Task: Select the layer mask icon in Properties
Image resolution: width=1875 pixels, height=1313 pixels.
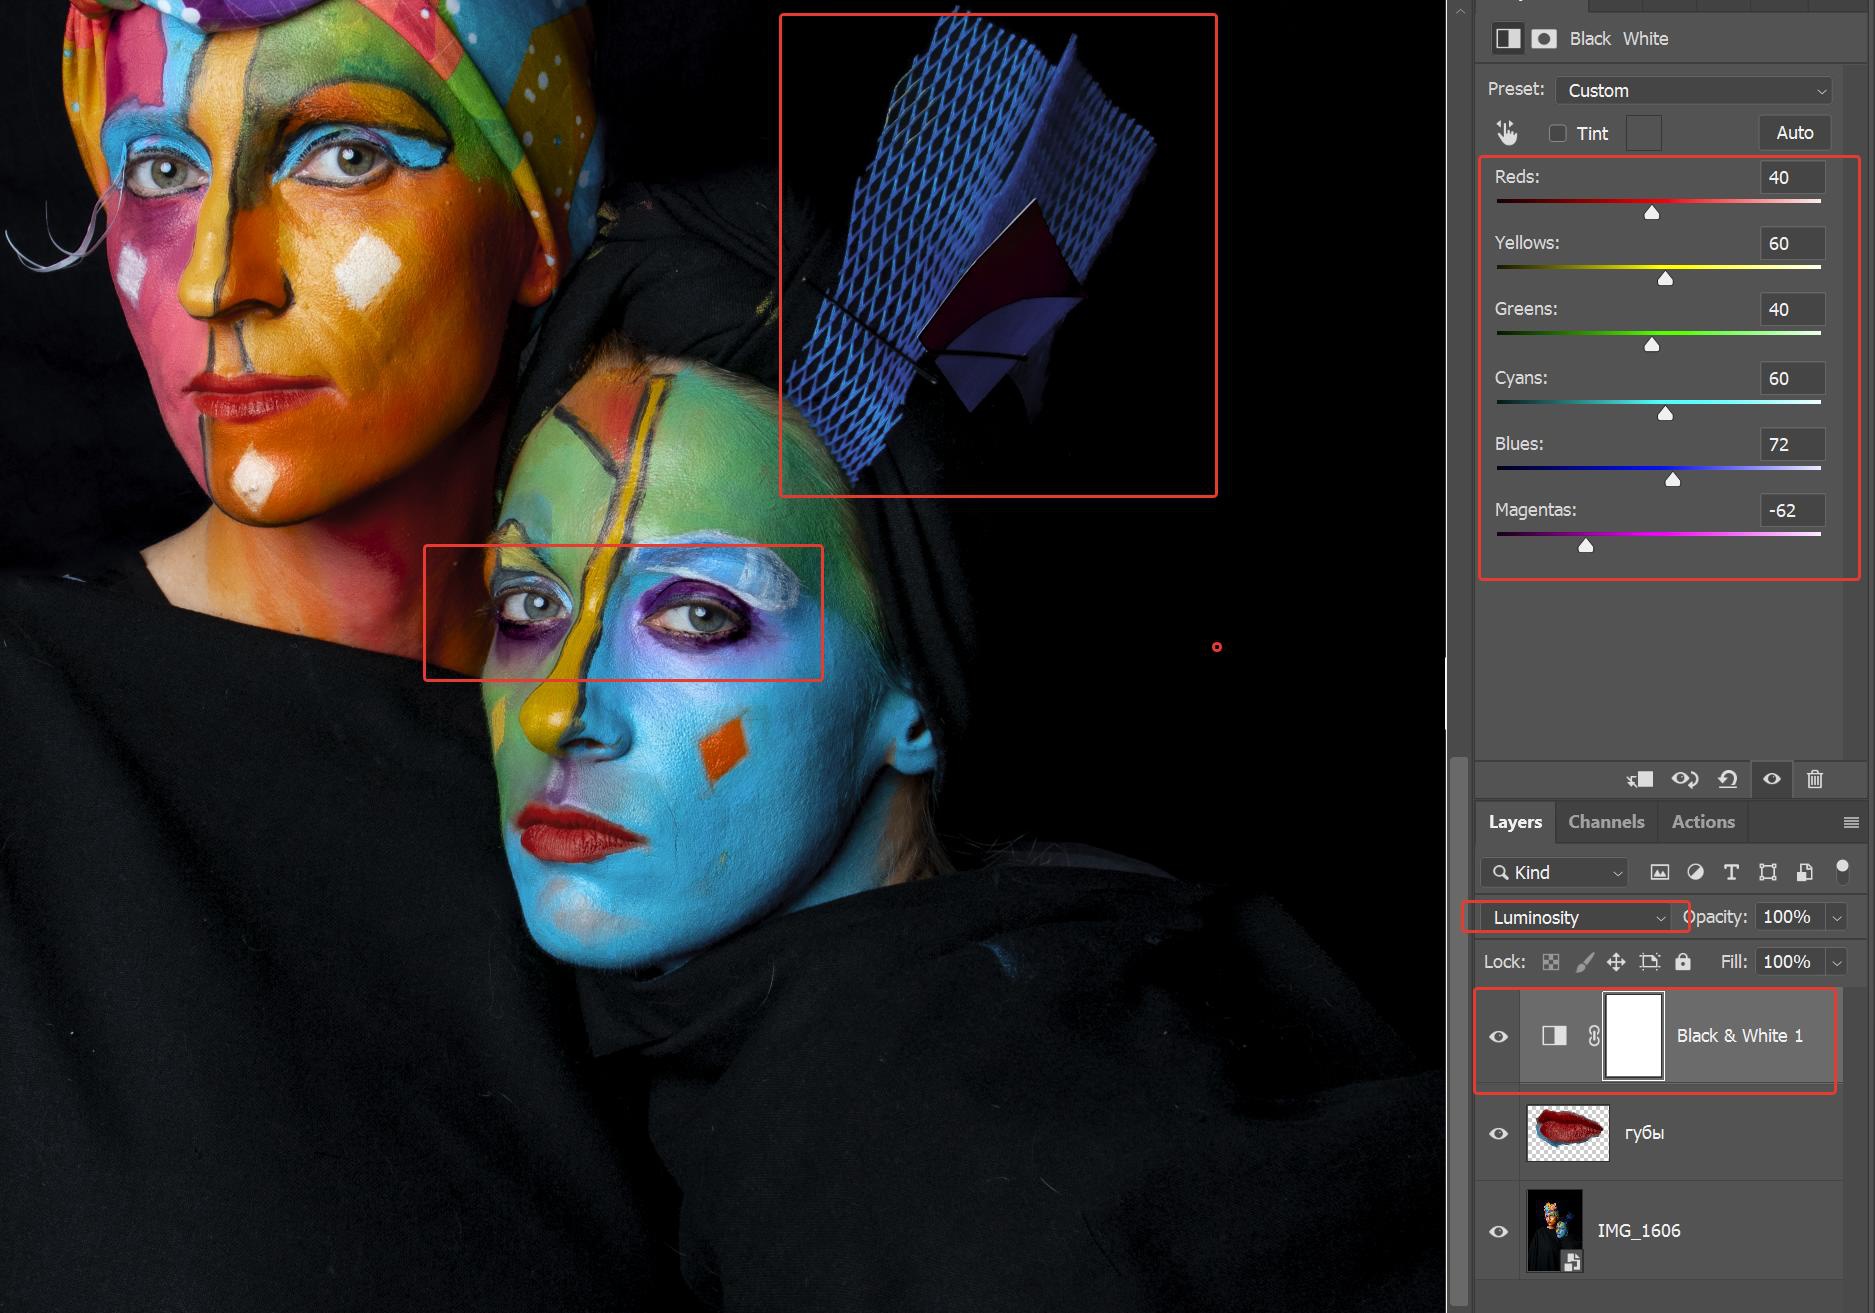Action: tap(1544, 39)
